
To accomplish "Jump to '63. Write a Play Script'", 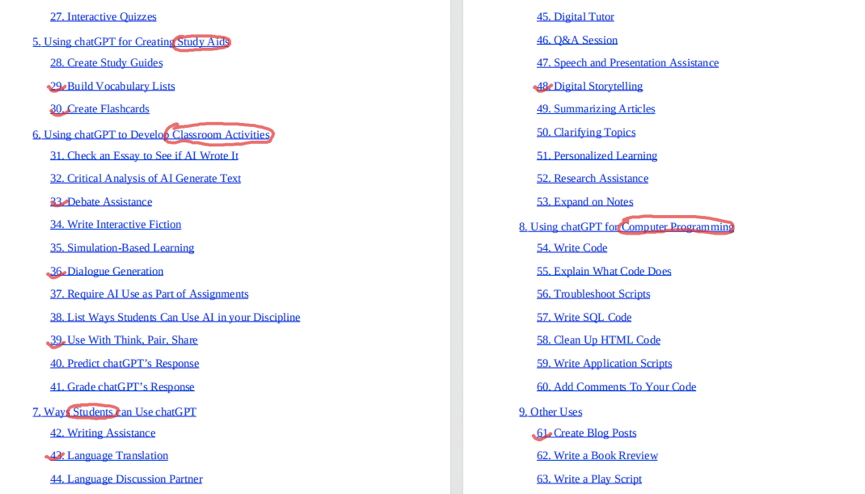I will coord(589,479).
